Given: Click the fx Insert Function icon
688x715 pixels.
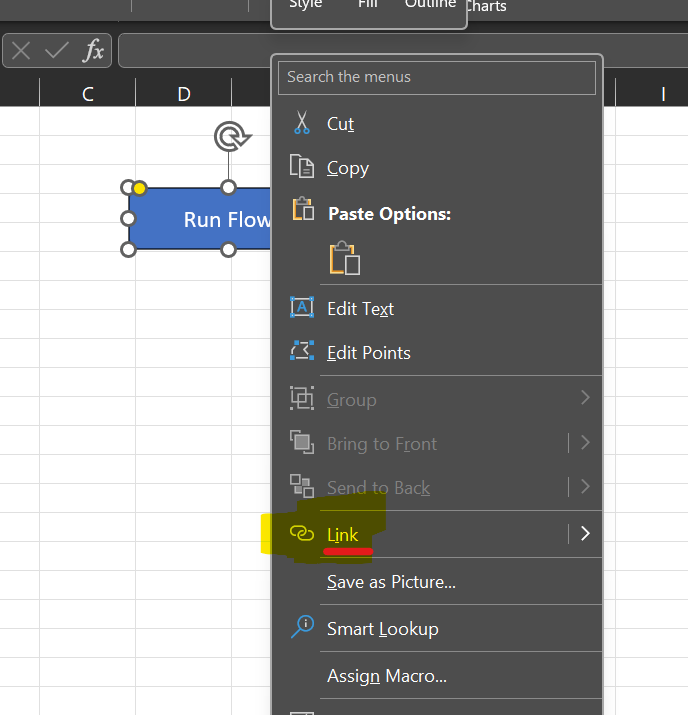Looking at the screenshot, I should 93,50.
